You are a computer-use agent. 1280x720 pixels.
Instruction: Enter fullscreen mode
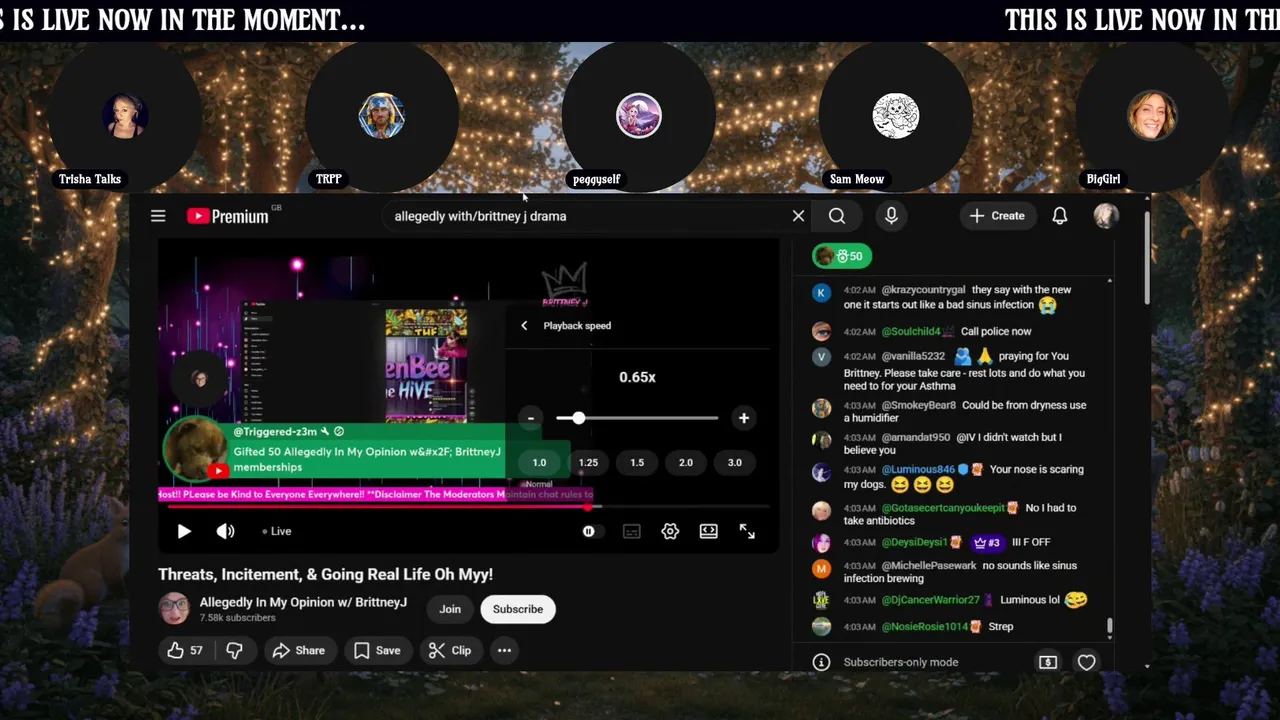pos(747,531)
